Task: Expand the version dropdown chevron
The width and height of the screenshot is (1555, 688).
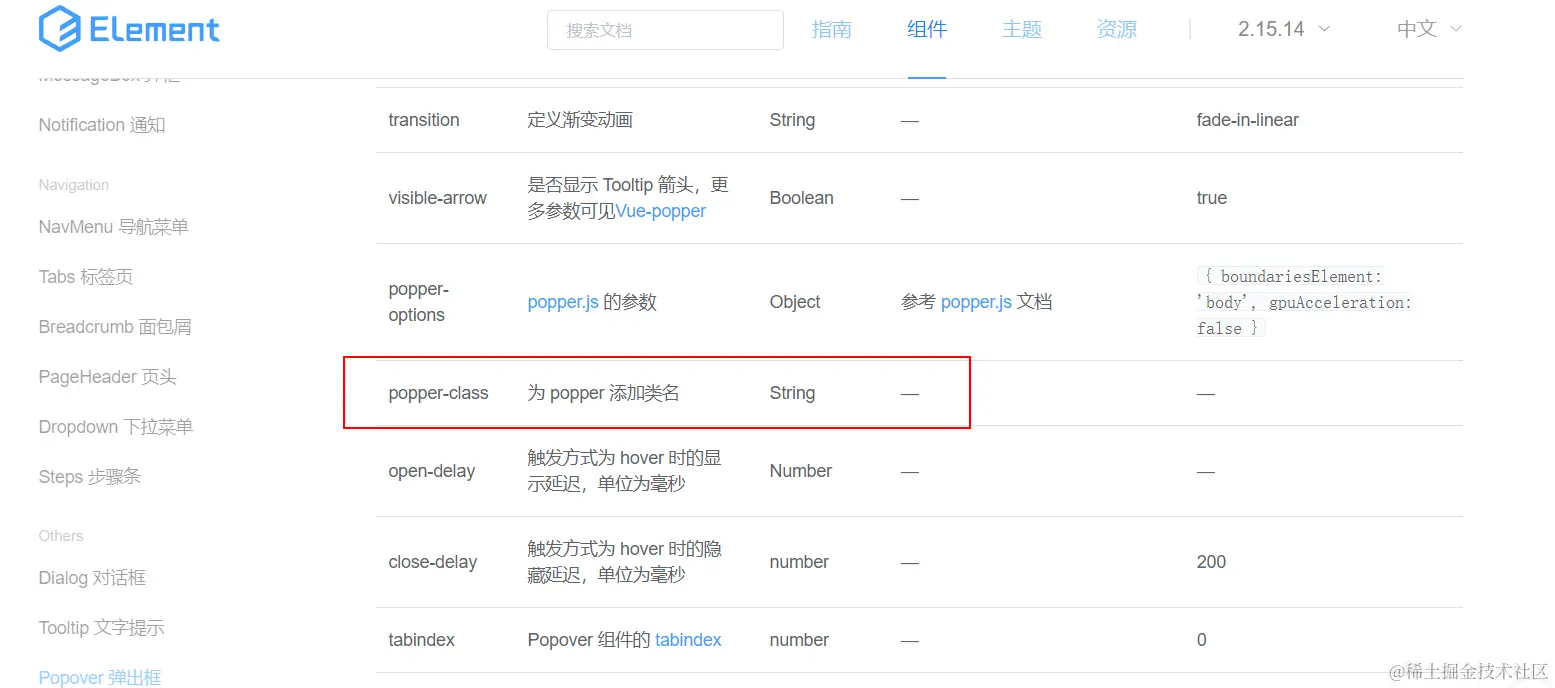Action: tap(1326, 29)
